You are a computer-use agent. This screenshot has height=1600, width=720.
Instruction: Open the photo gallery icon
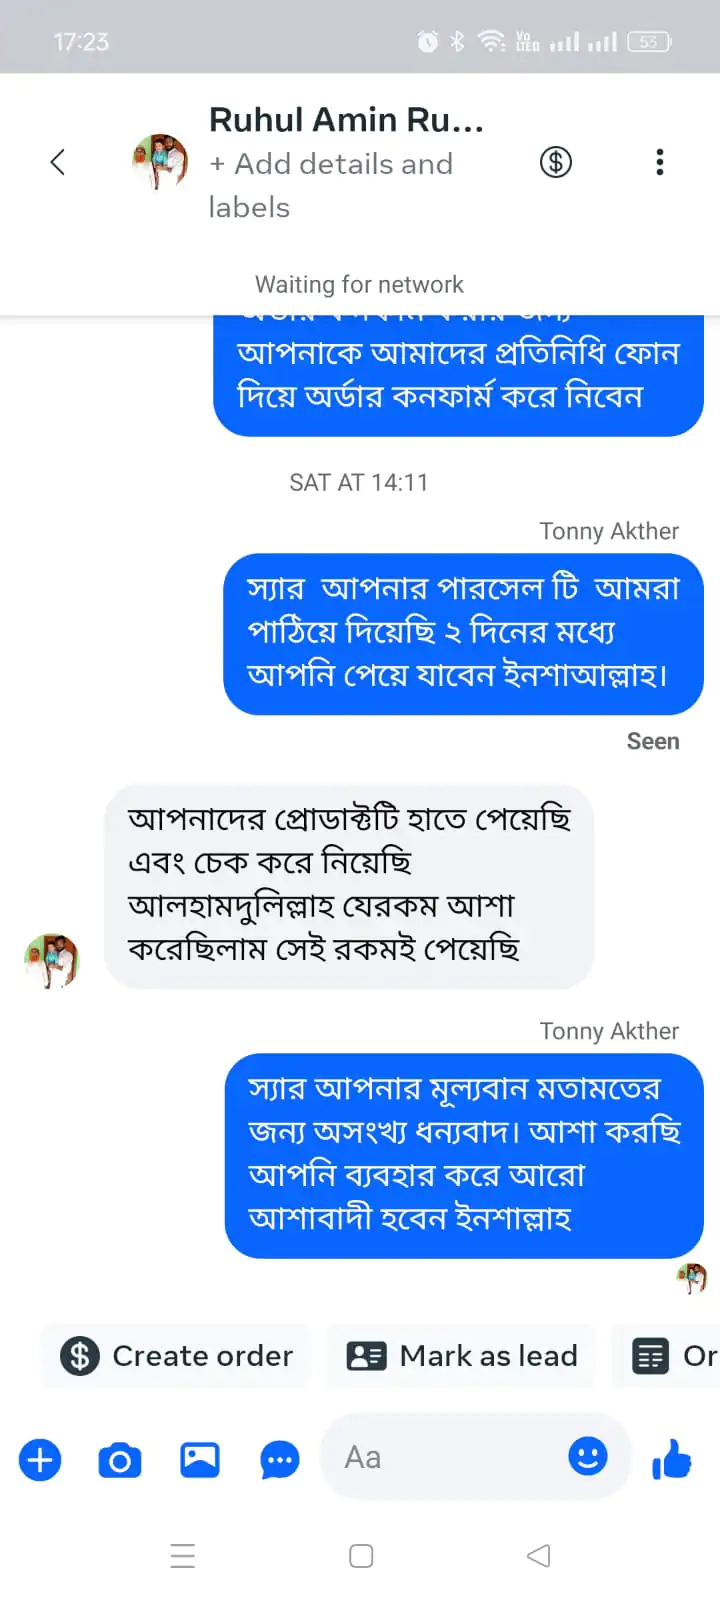(200, 1460)
